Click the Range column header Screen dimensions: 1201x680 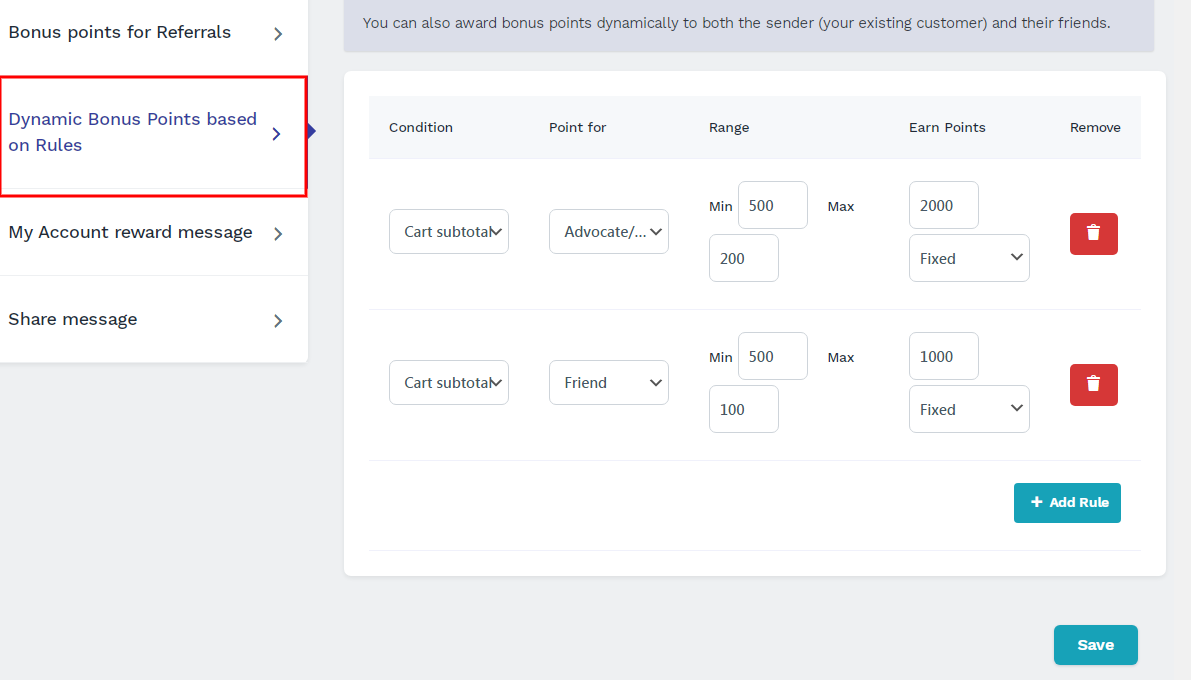tap(729, 128)
